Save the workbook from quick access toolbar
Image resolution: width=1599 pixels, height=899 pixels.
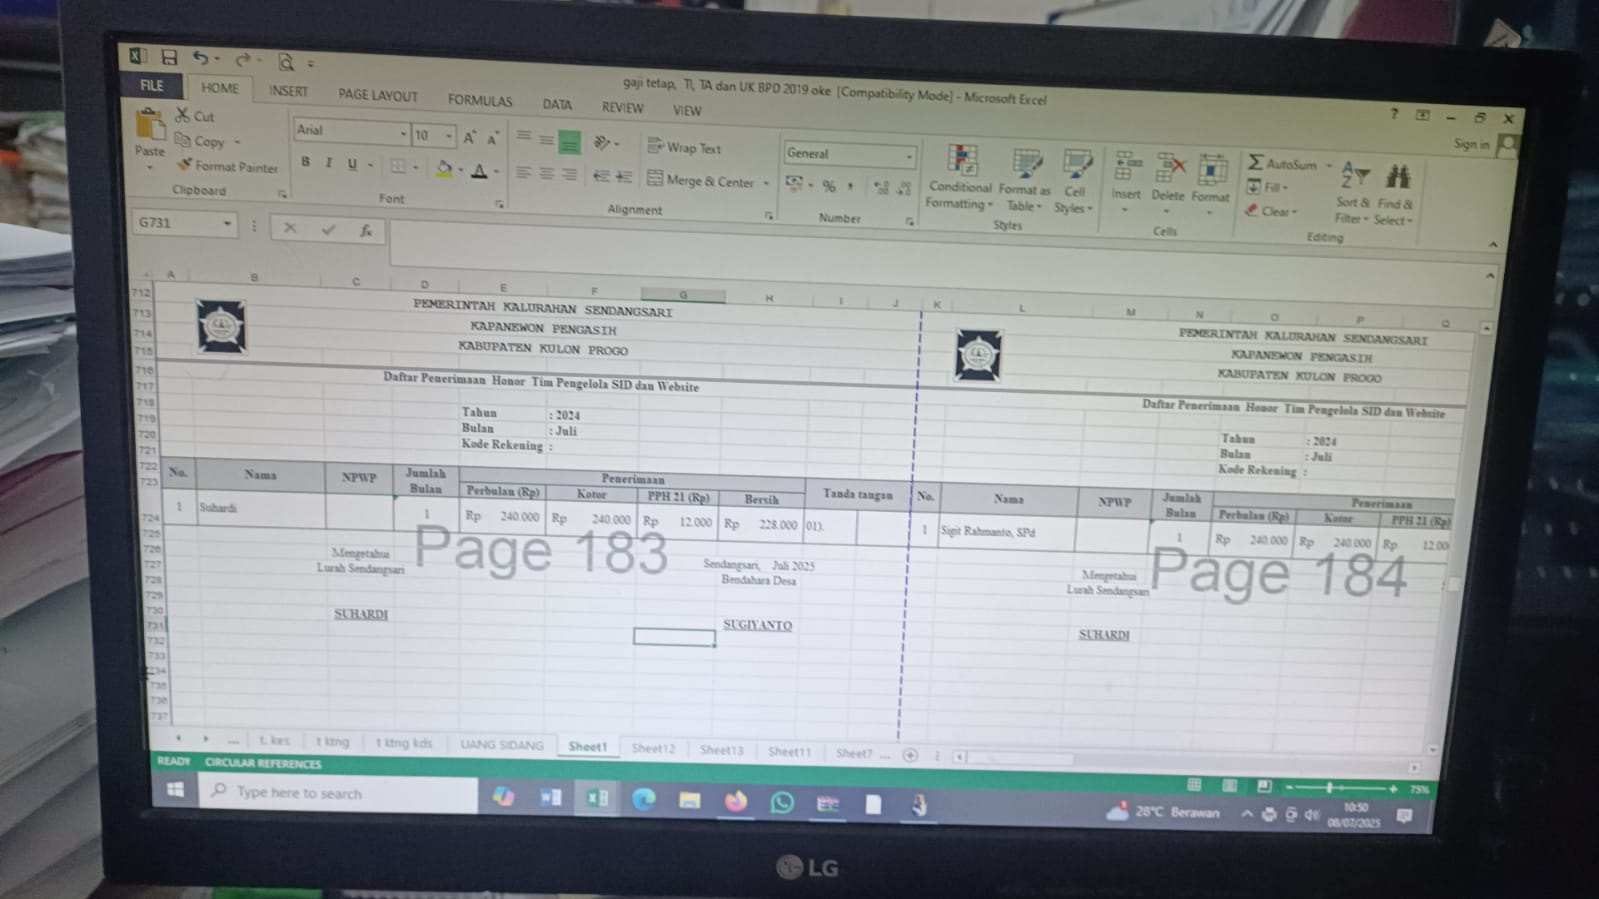click(168, 58)
